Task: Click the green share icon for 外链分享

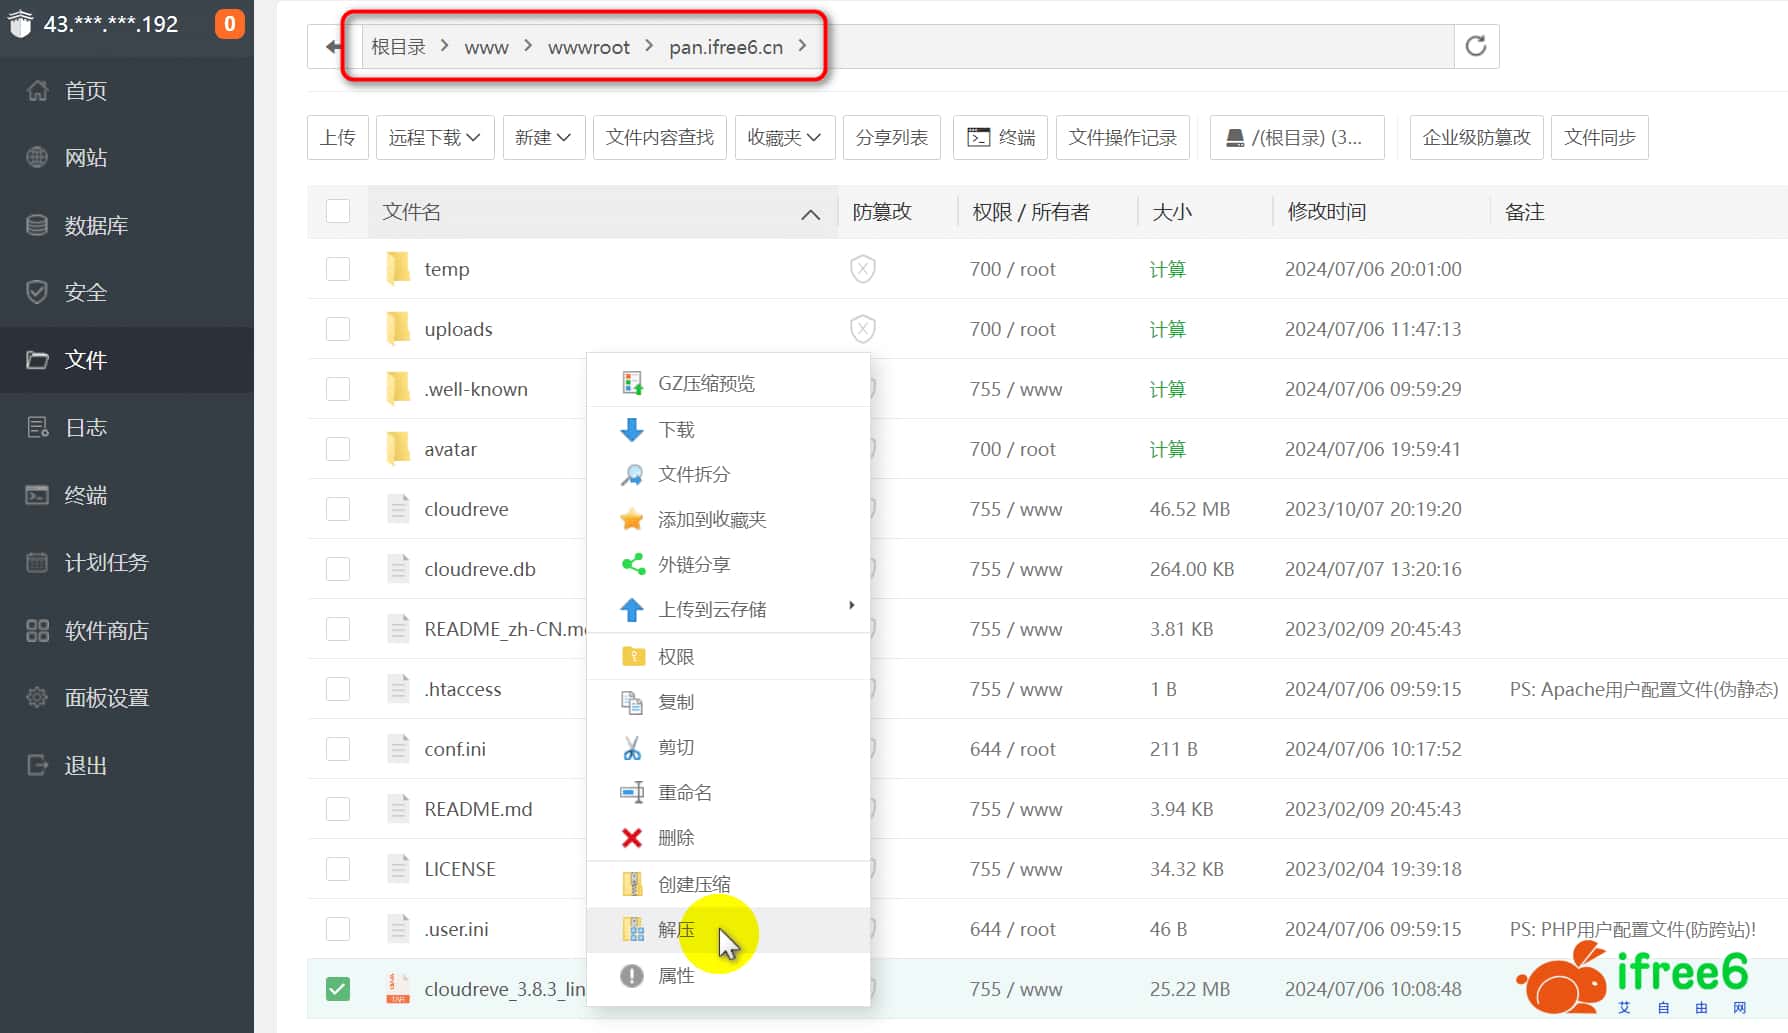Action: 632,565
